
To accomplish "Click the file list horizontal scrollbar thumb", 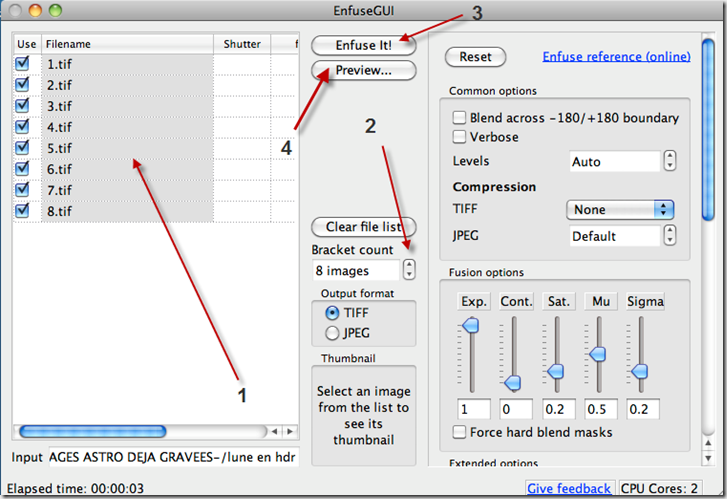I will point(93,431).
